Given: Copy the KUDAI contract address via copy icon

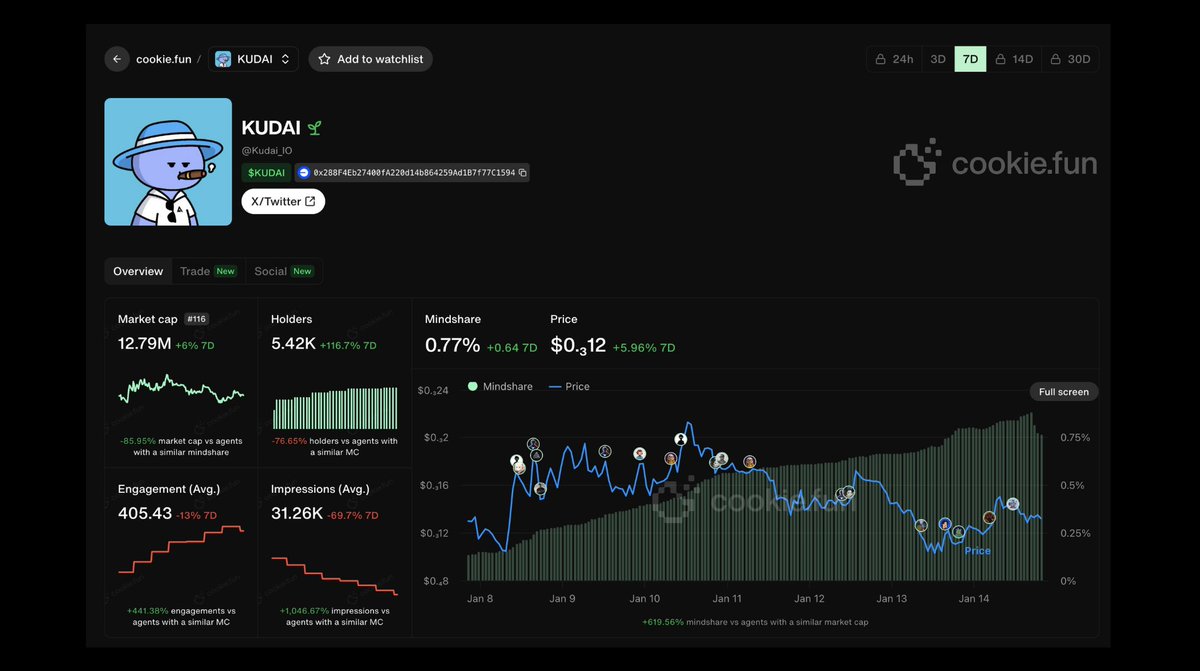Looking at the screenshot, I should pos(523,172).
